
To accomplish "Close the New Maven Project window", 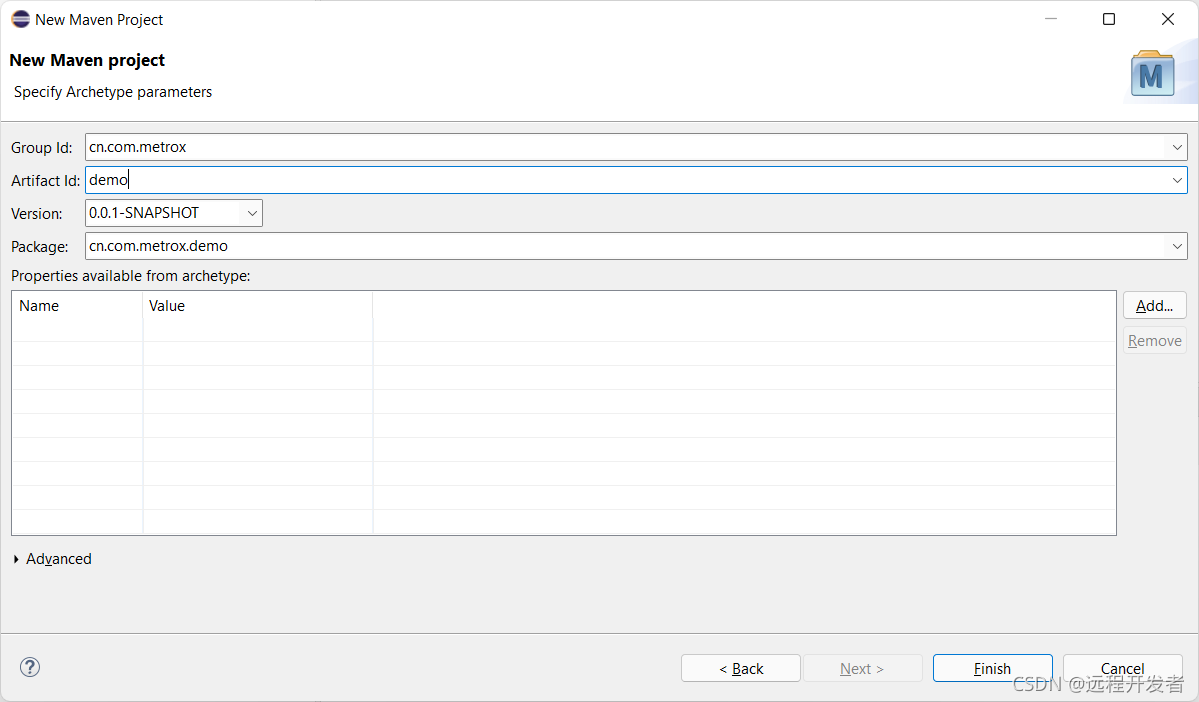I will click(1168, 19).
